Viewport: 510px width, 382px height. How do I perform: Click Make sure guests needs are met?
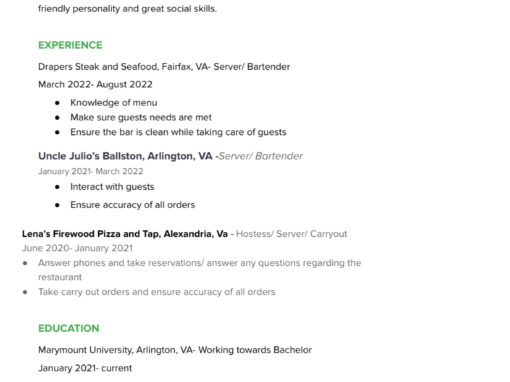coord(141,117)
